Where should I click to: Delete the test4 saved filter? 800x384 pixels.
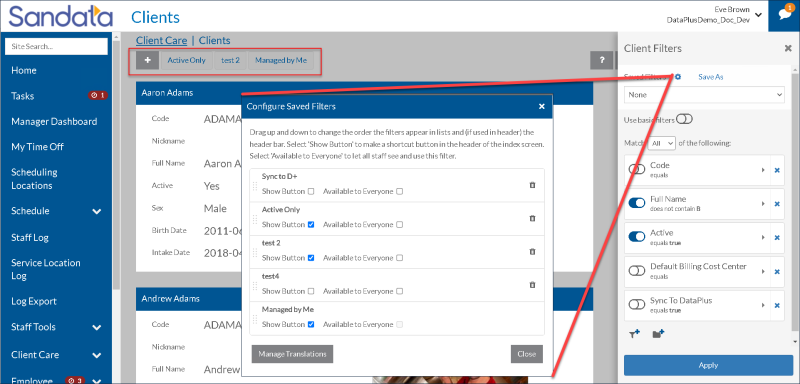532,285
